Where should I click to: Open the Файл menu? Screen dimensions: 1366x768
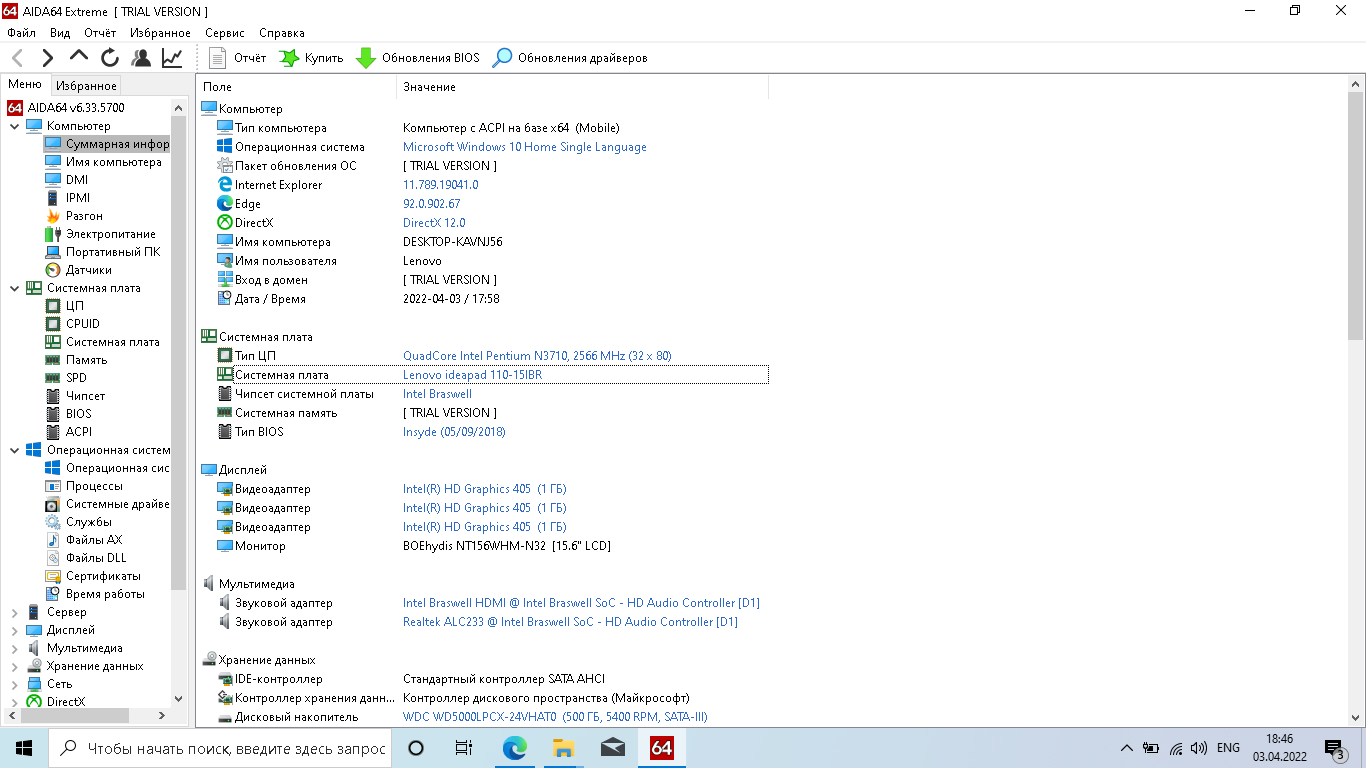click(21, 33)
